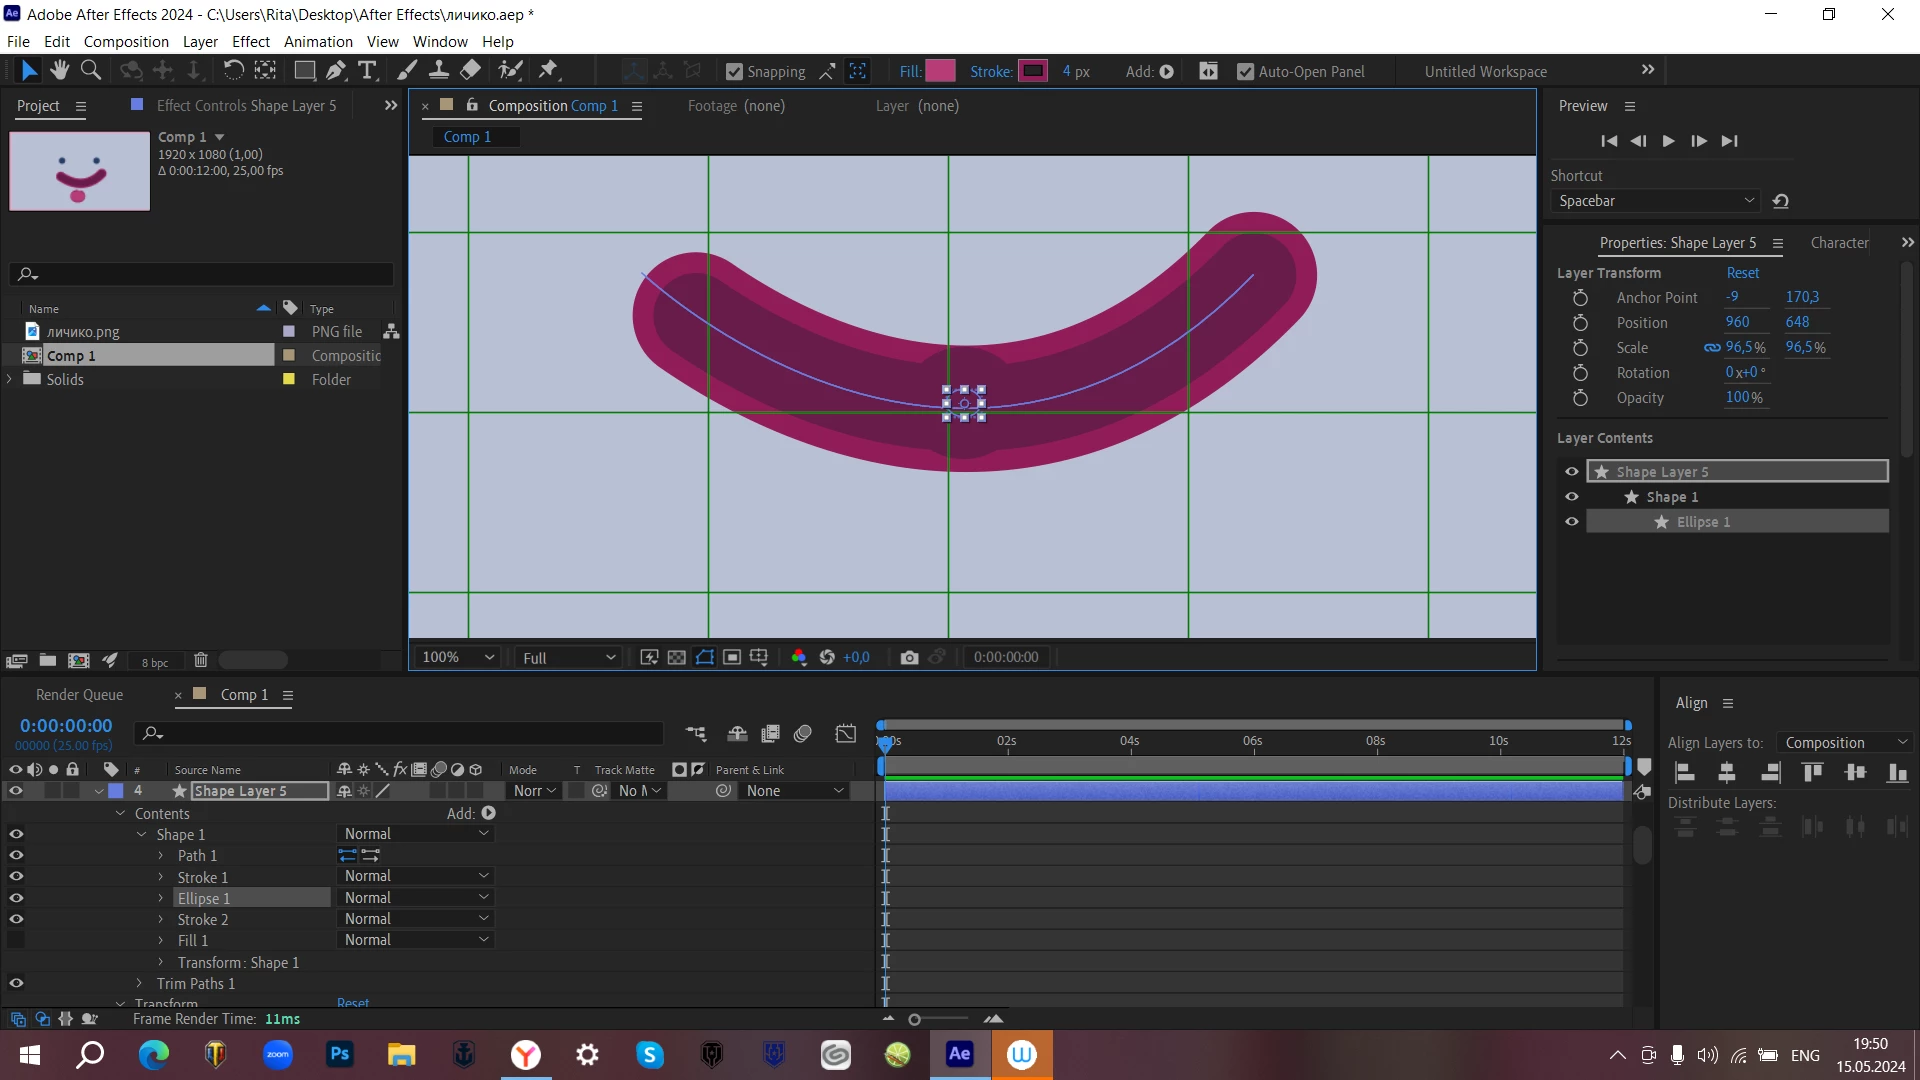Click the Play button in Preview
Image resolution: width=1920 pixels, height=1080 pixels.
(x=1668, y=141)
